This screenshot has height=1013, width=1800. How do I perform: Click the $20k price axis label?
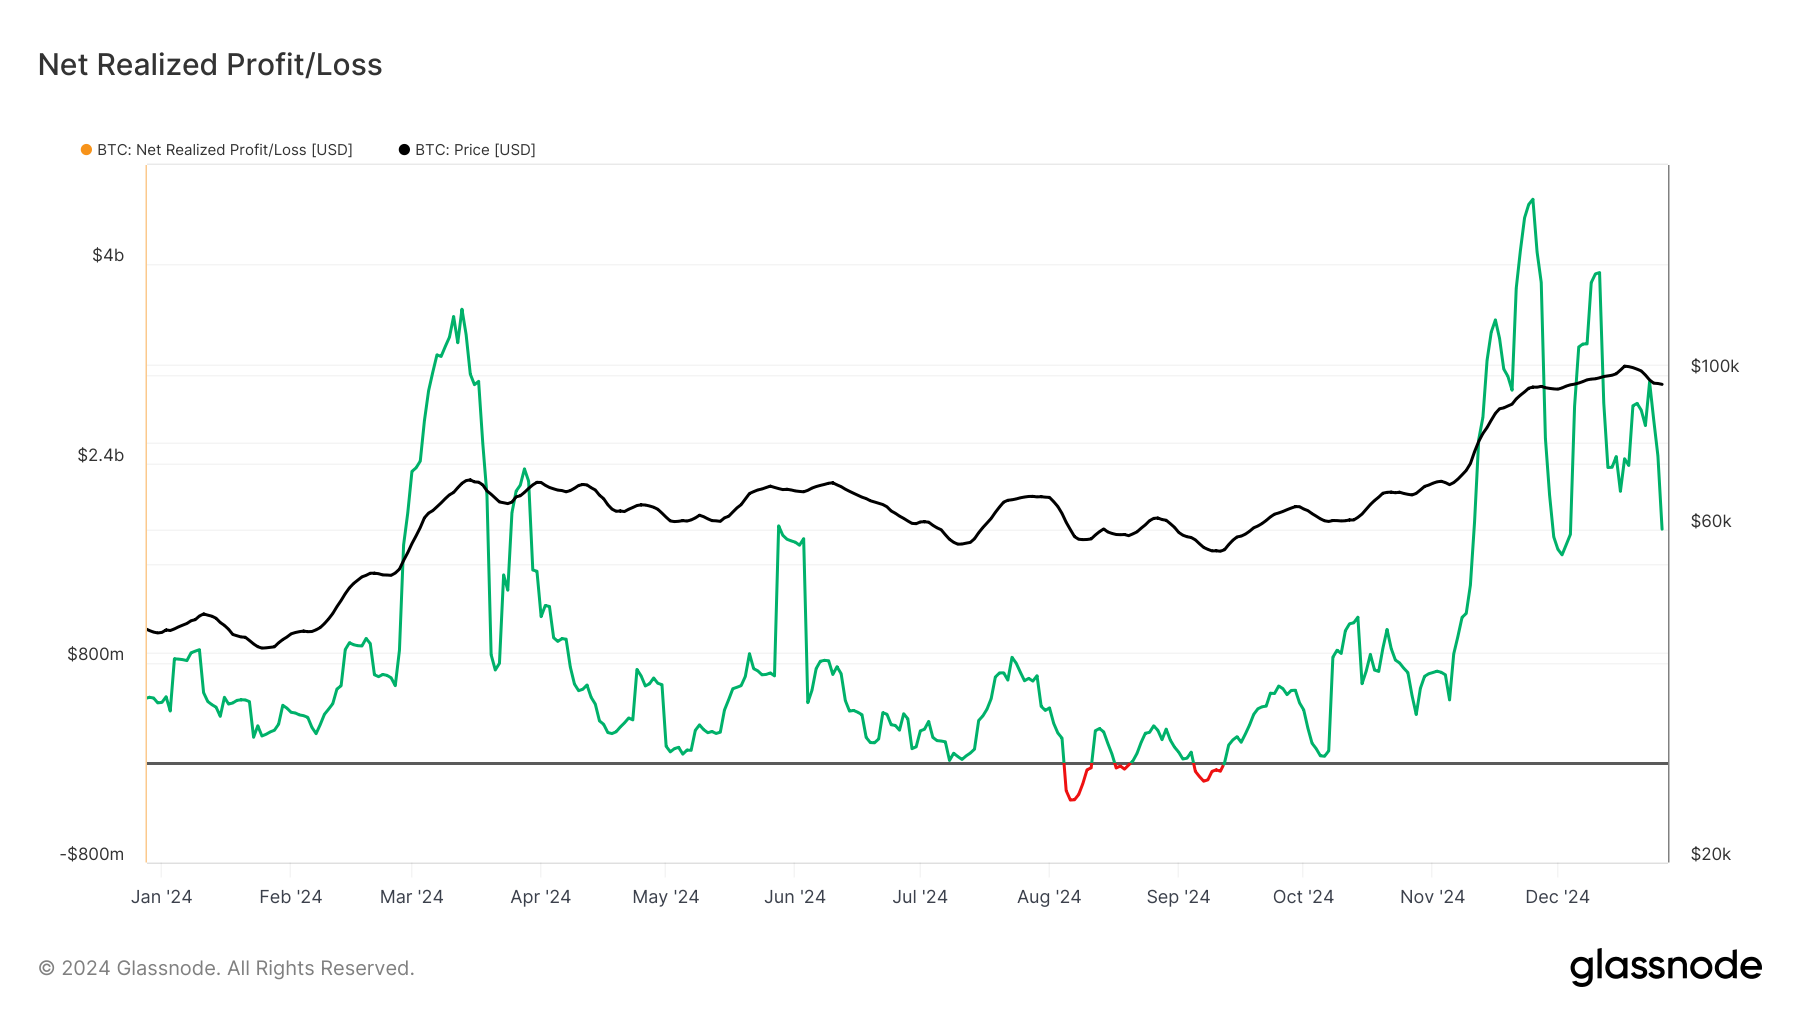(x=1710, y=854)
